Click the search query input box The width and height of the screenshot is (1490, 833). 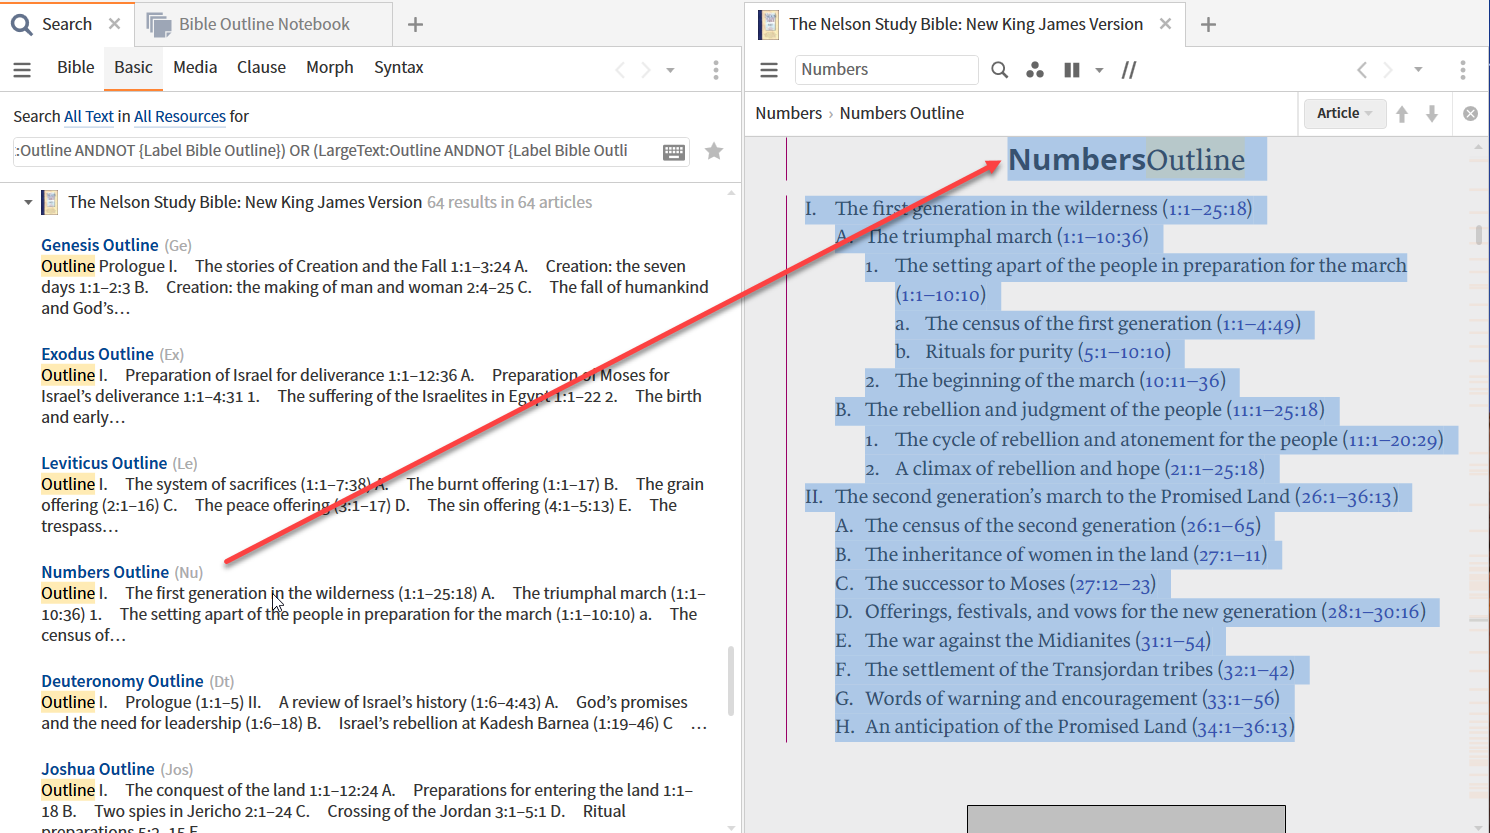coord(335,151)
